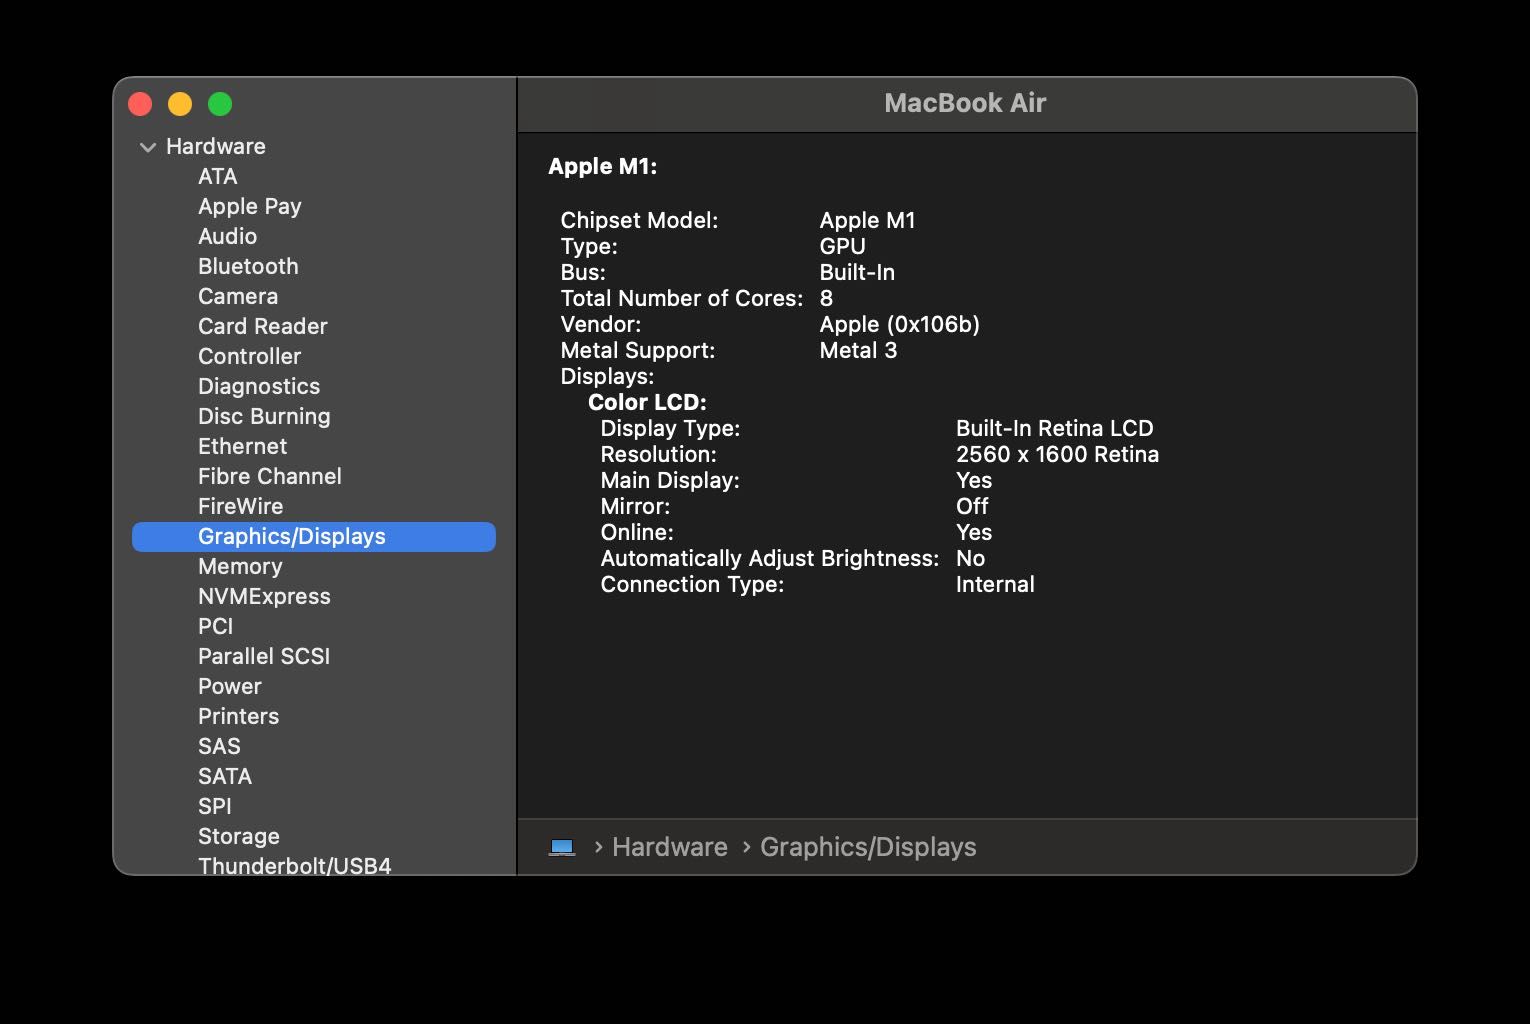Select Parallel SCSI item
Viewport: 1530px width, 1024px height.
click(264, 656)
